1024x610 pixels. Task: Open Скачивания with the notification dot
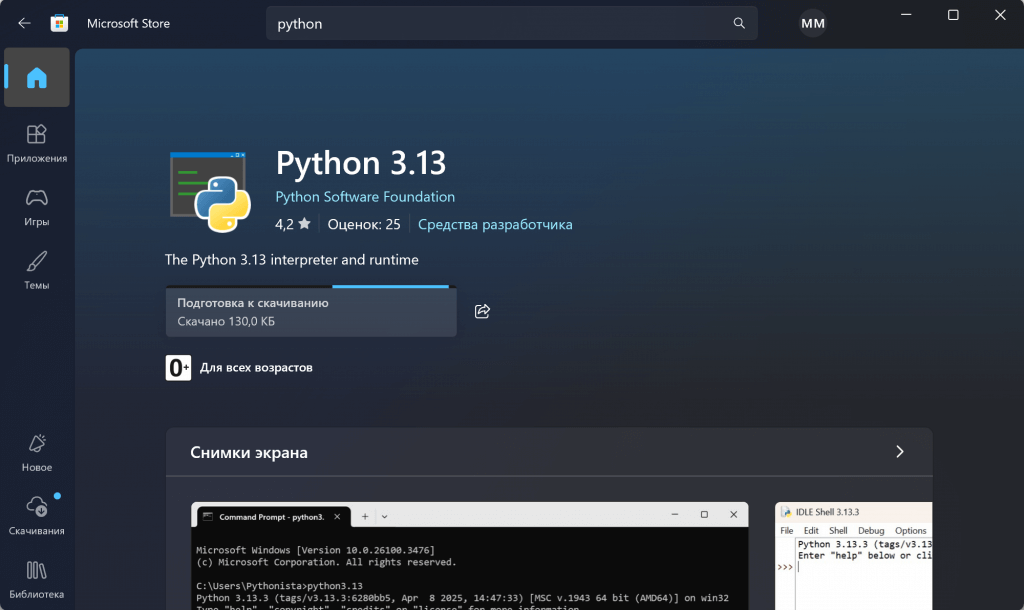[x=36, y=516]
